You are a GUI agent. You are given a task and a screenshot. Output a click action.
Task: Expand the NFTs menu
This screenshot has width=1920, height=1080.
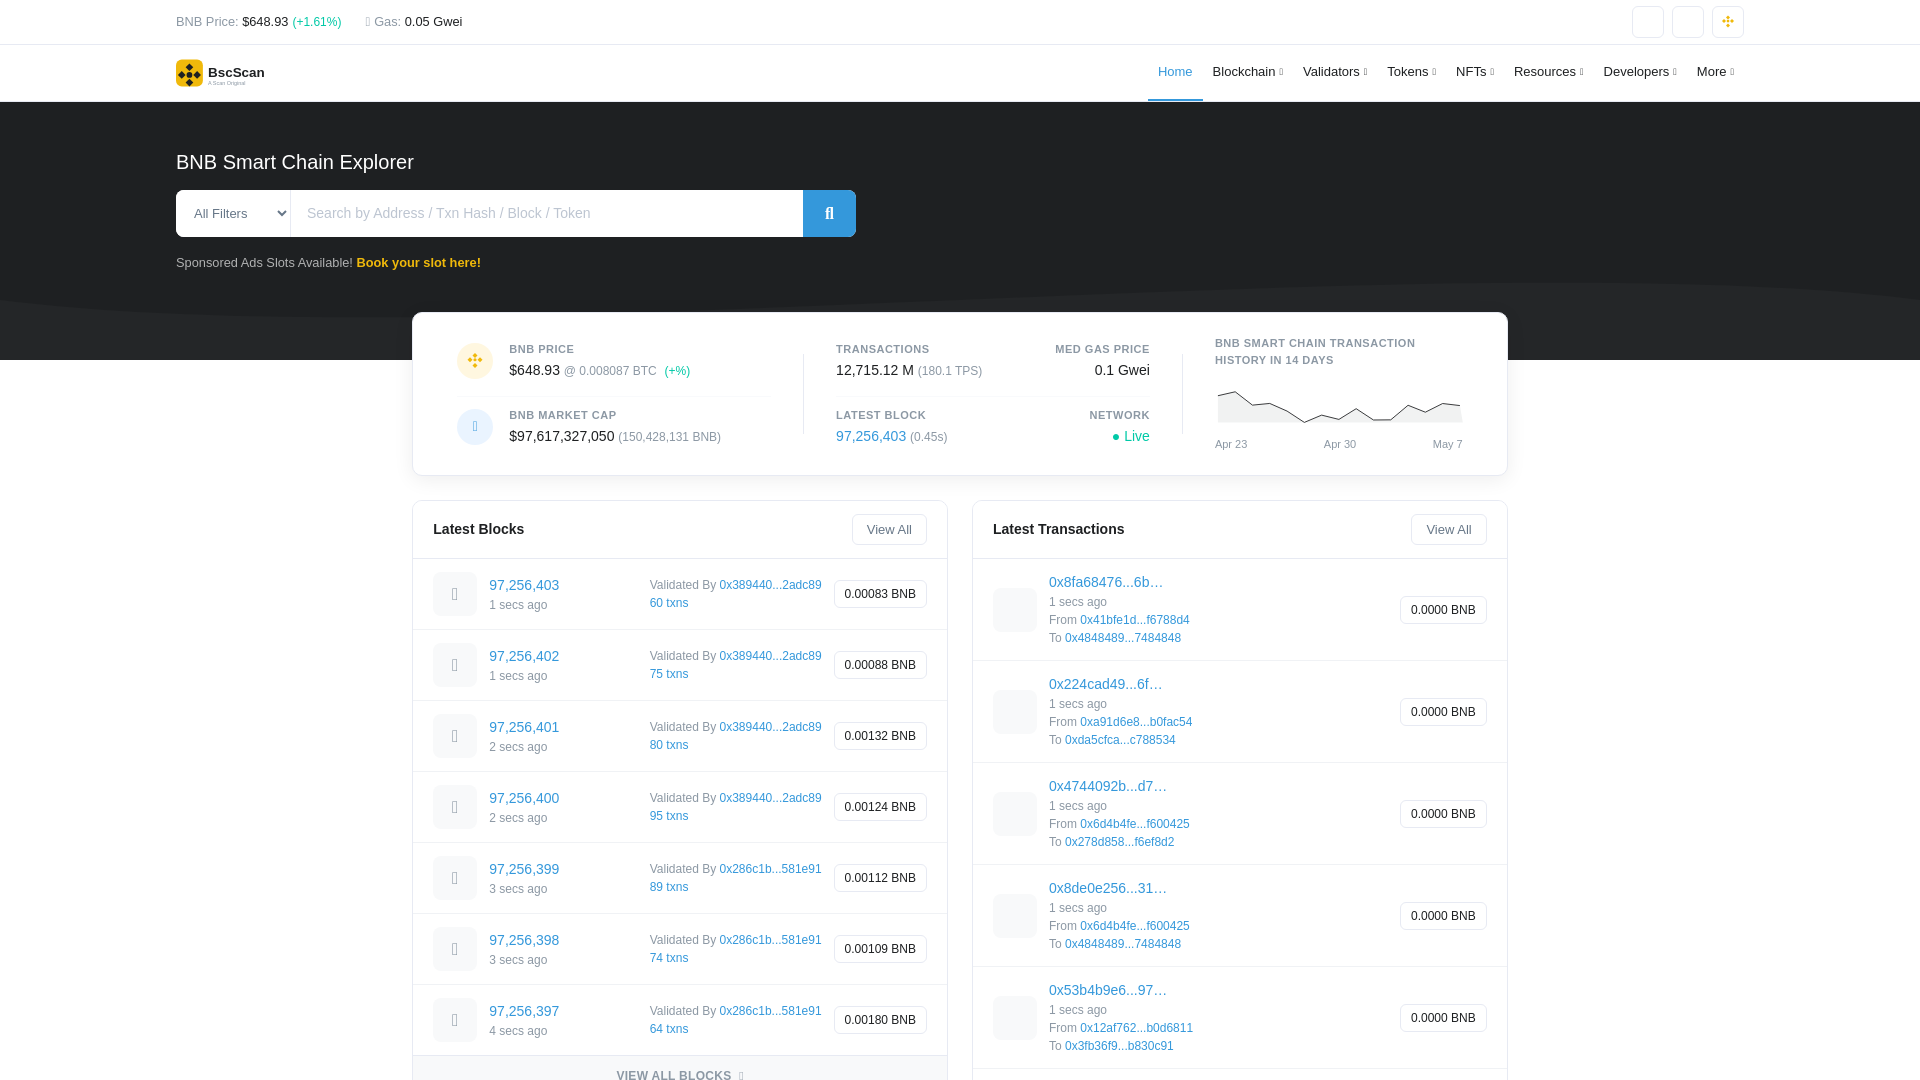point(1475,72)
